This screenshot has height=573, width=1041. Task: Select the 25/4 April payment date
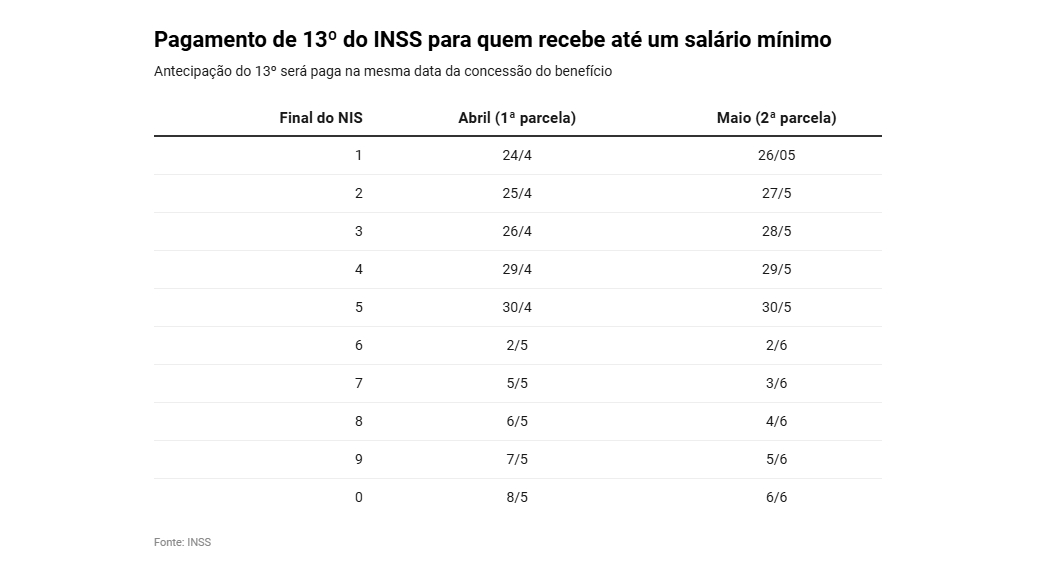[x=517, y=193]
